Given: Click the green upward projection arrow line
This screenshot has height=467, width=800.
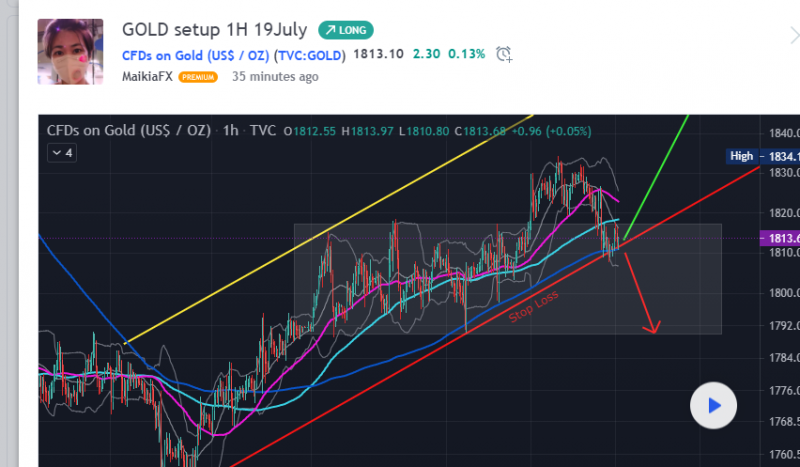Looking at the screenshot, I should (656, 177).
